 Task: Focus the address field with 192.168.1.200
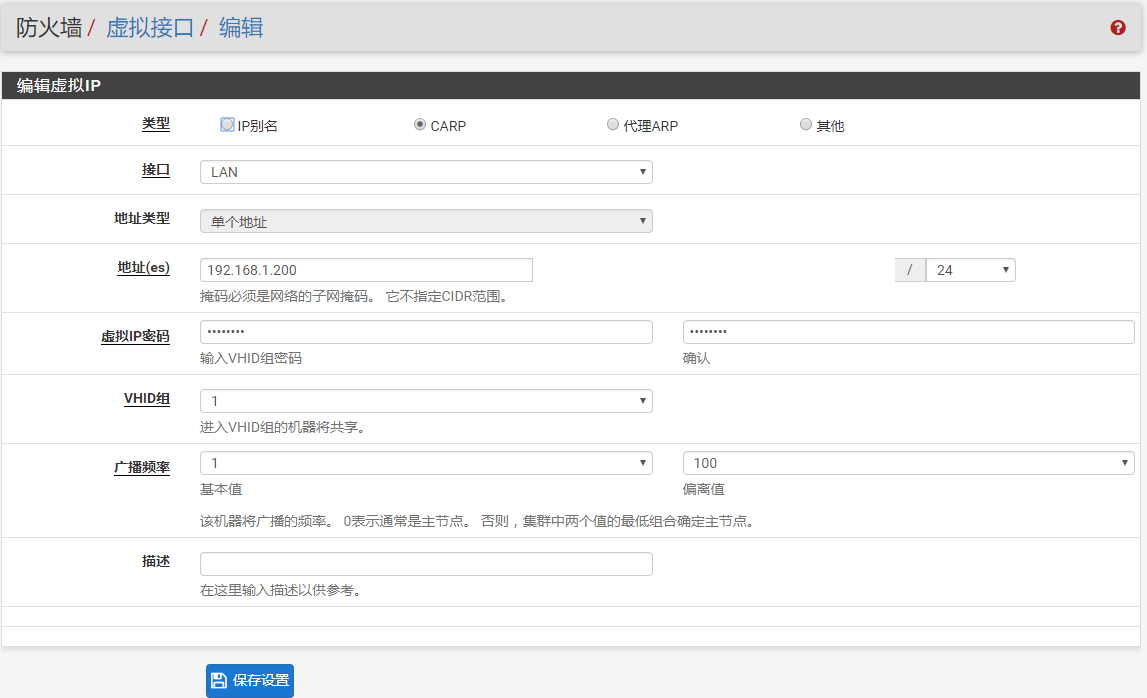pos(366,270)
